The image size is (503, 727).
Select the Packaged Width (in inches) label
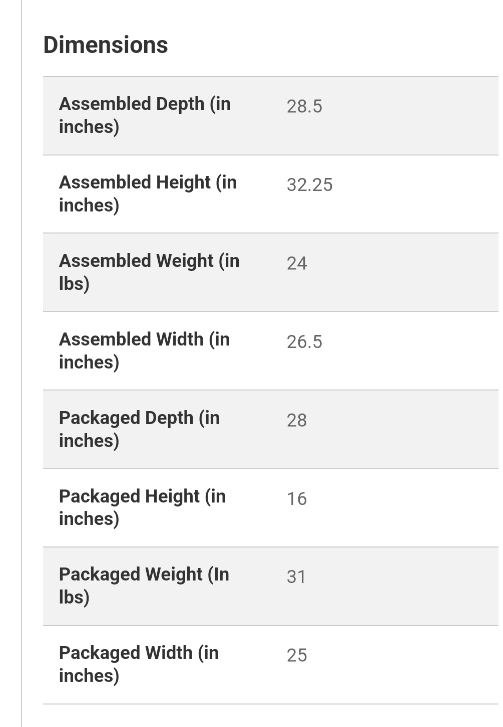point(139,664)
